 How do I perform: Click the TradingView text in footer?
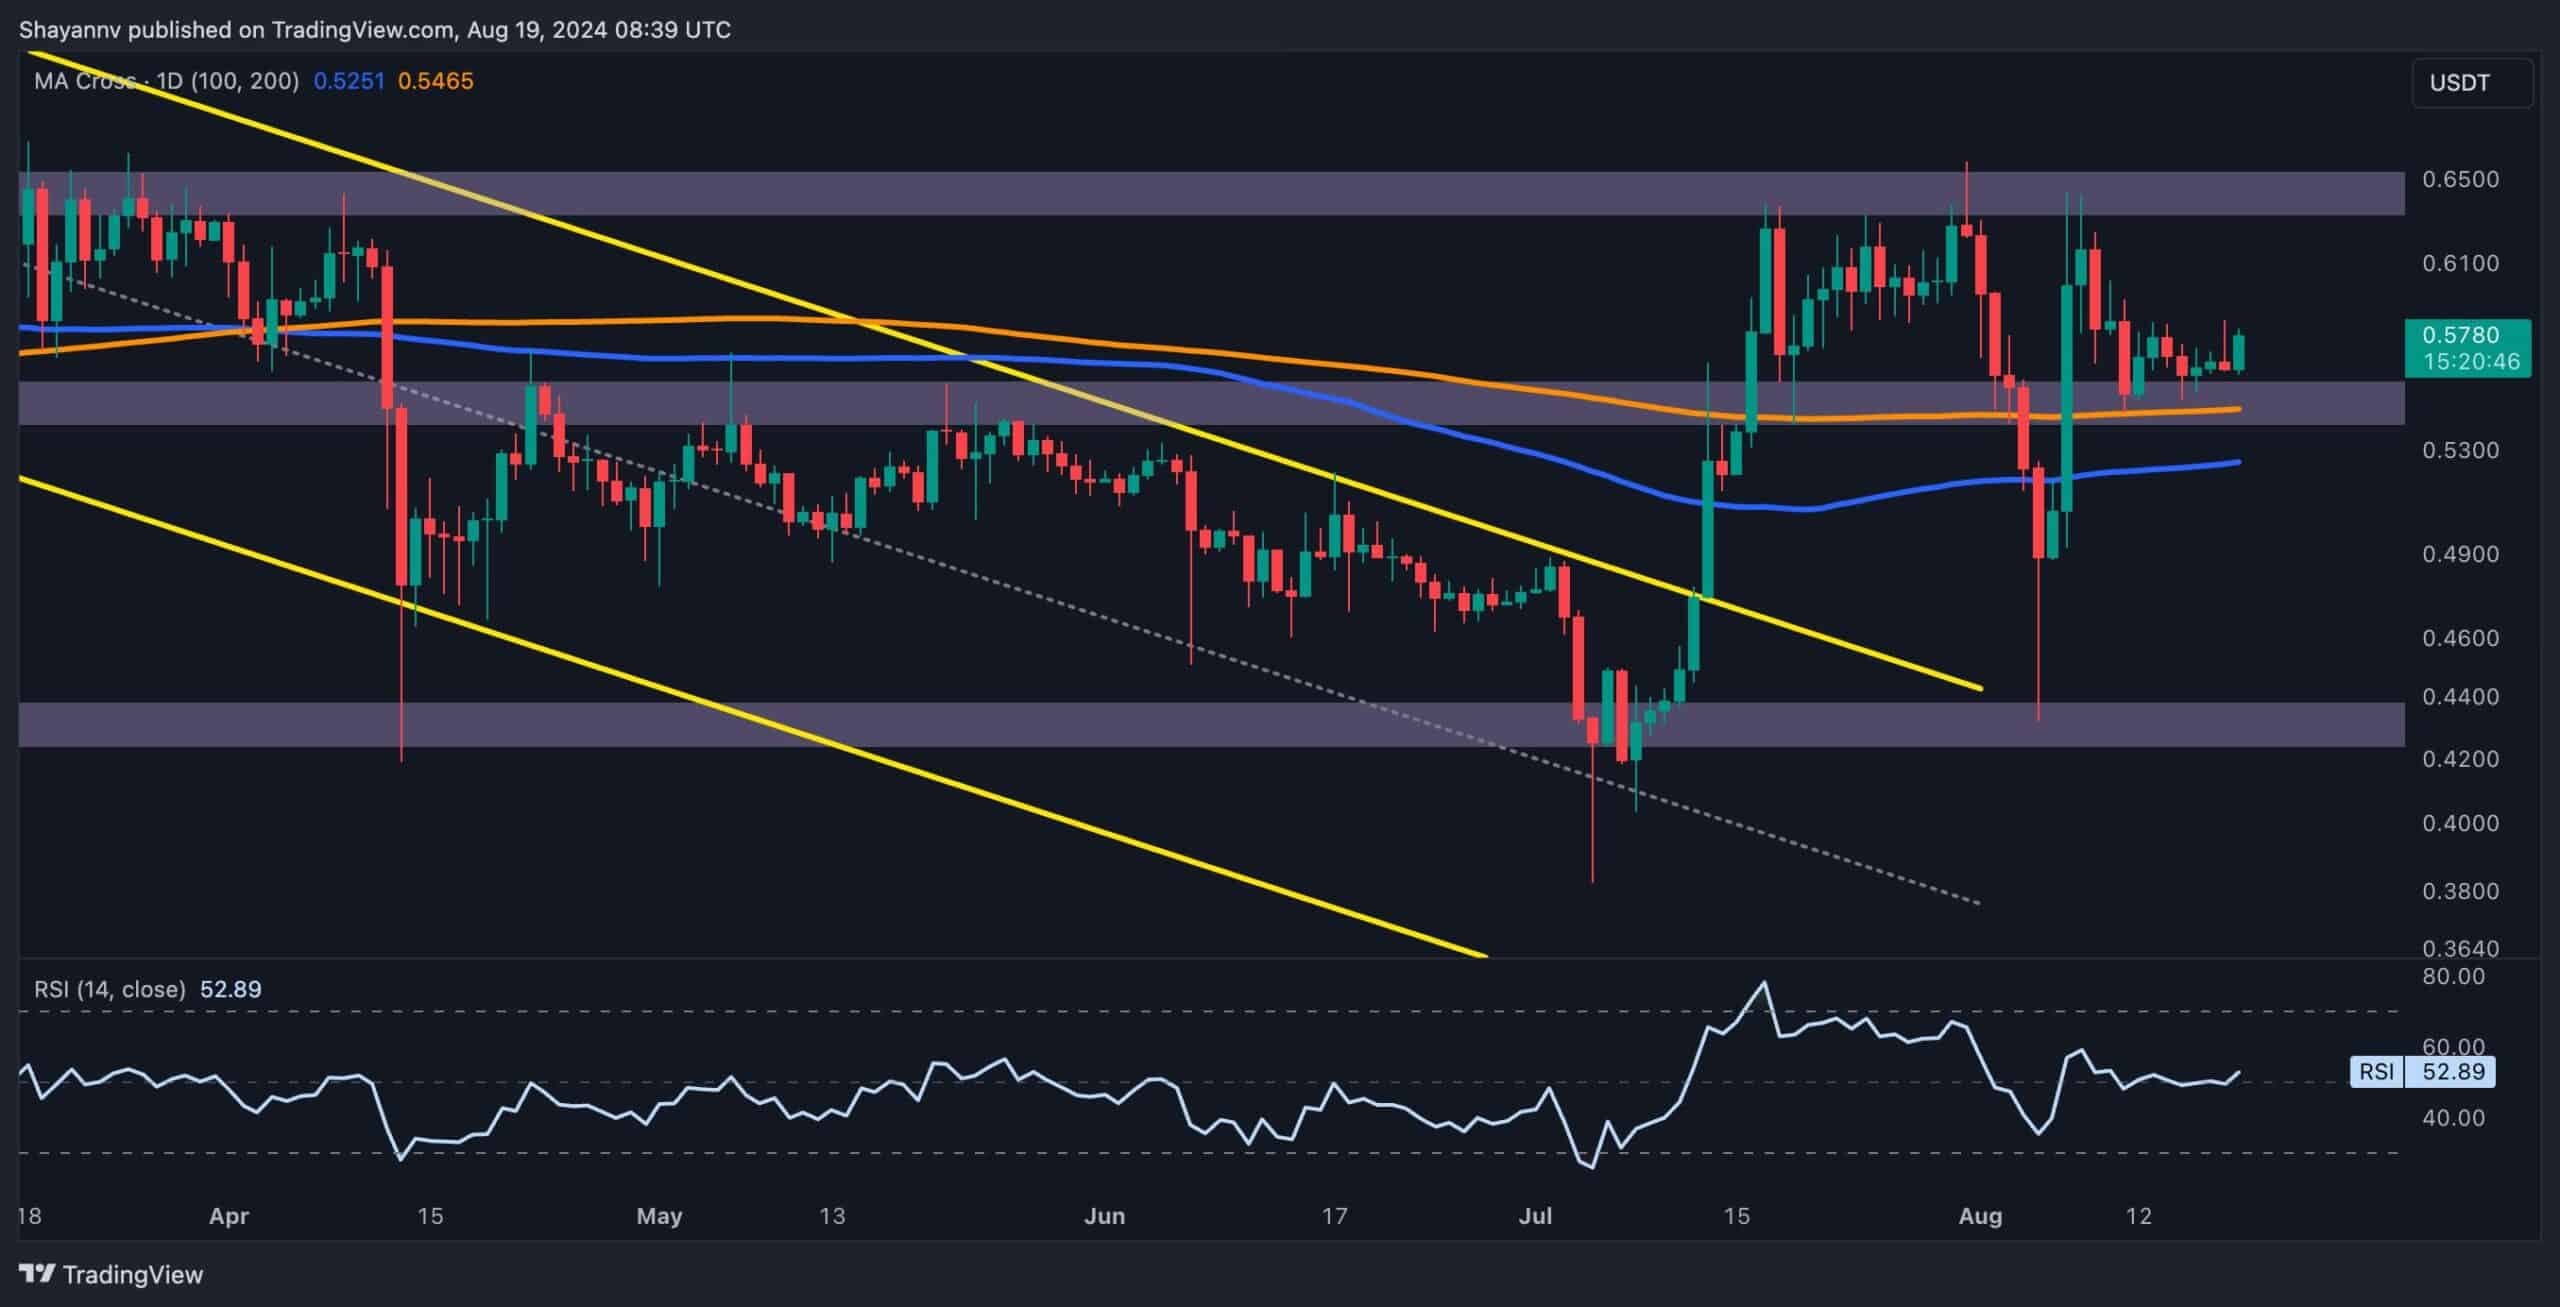133,1274
